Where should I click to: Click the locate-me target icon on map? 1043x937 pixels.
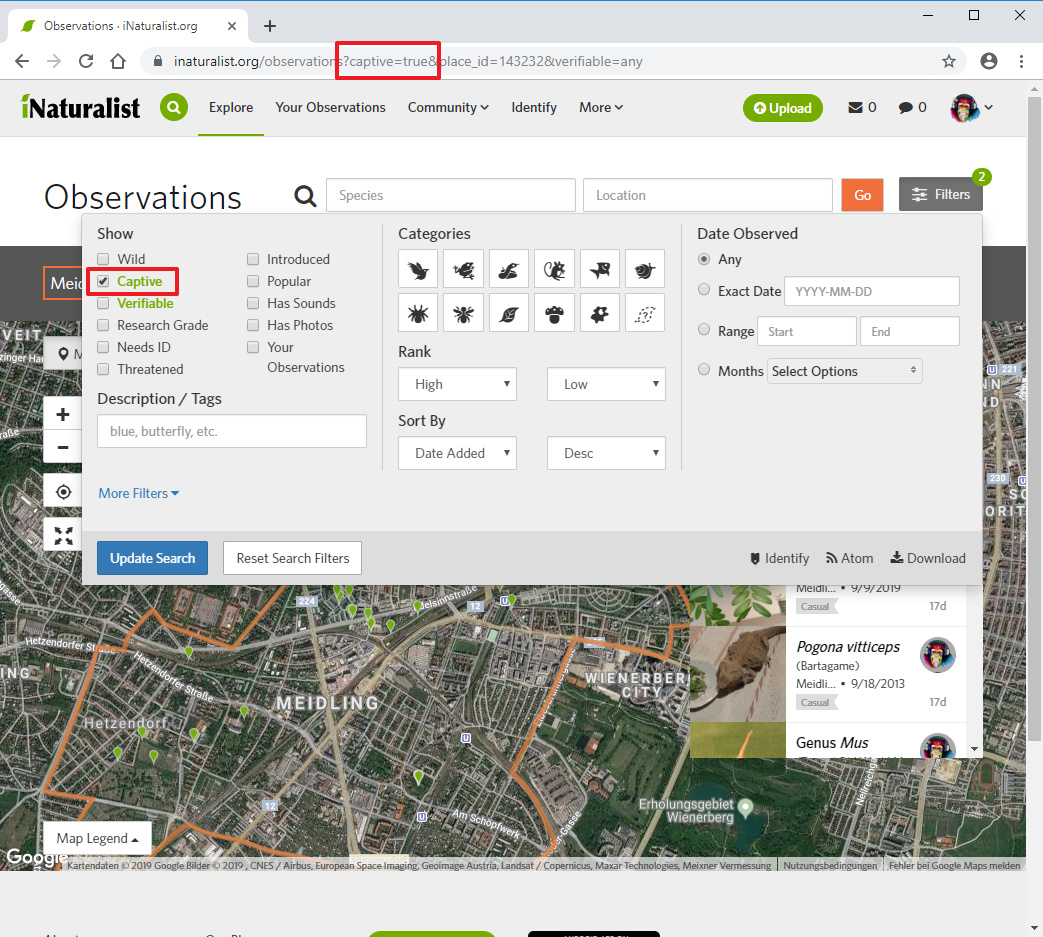(63, 492)
